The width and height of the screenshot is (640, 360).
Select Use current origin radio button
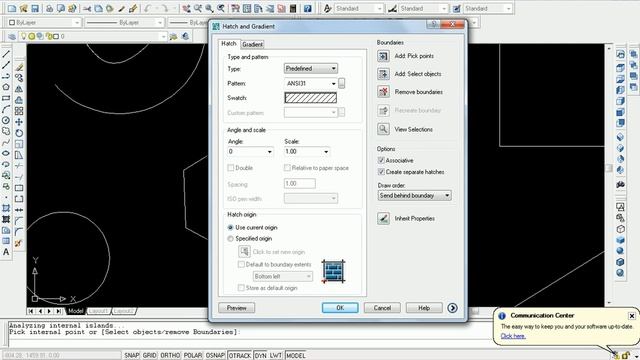pyautogui.click(x=230, y=227)
